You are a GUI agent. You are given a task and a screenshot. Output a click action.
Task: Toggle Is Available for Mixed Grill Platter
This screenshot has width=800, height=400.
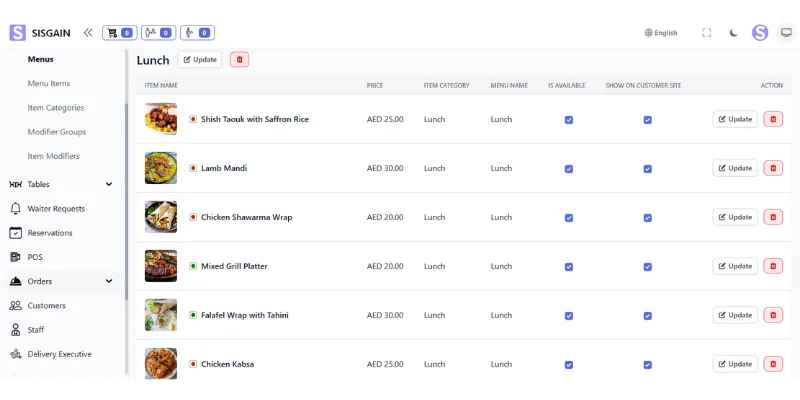[x=569, y=267]
